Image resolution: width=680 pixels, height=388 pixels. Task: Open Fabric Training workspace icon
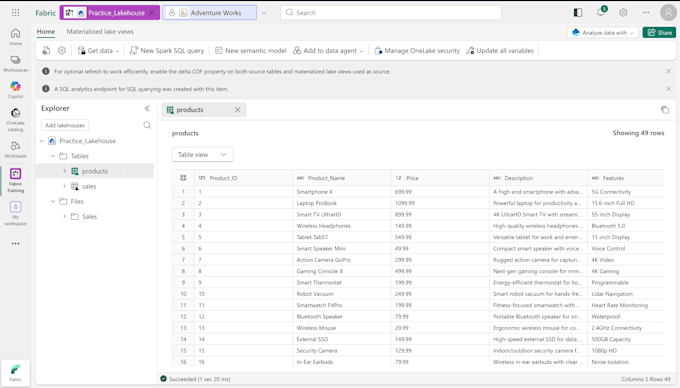coord(16,180)
